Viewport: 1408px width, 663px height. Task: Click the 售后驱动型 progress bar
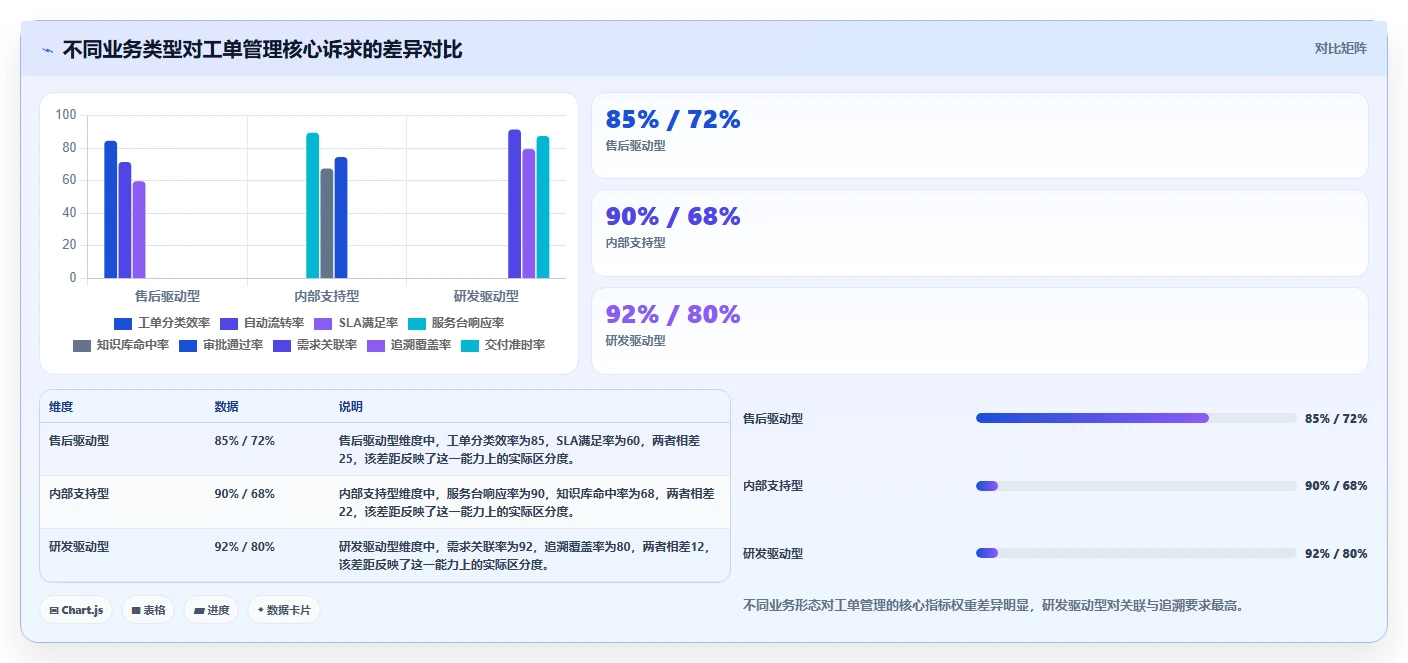[1136, 418]
